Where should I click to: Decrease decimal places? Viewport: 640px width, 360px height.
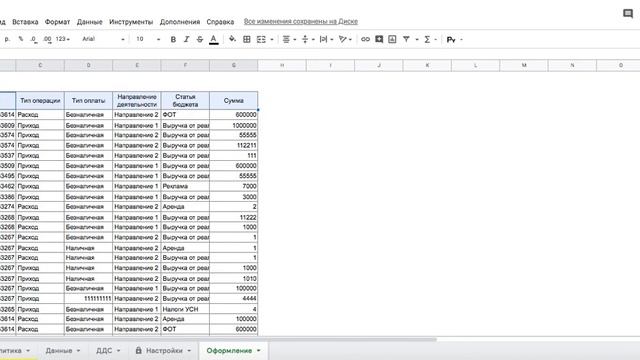click(34, 39)
